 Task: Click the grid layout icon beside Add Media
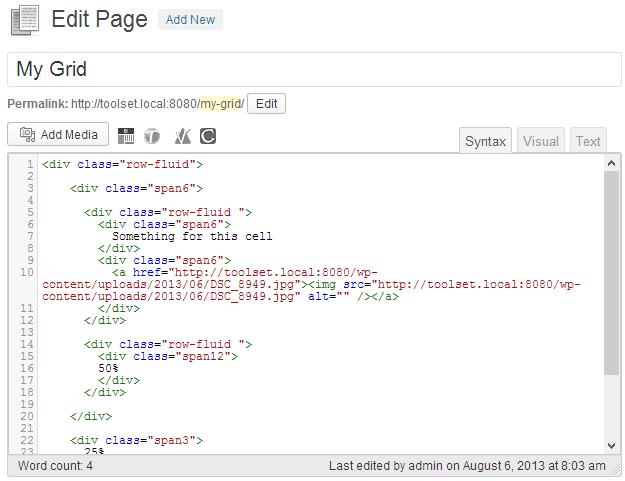[126, 136]
